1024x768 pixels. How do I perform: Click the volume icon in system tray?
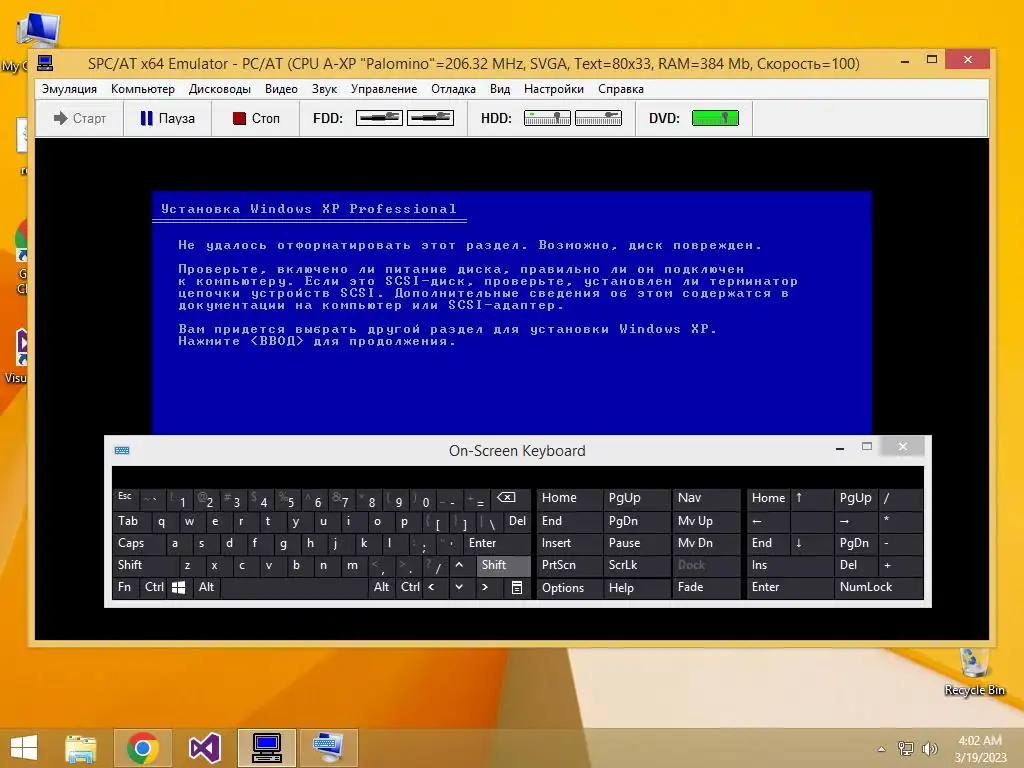[929, 748]
